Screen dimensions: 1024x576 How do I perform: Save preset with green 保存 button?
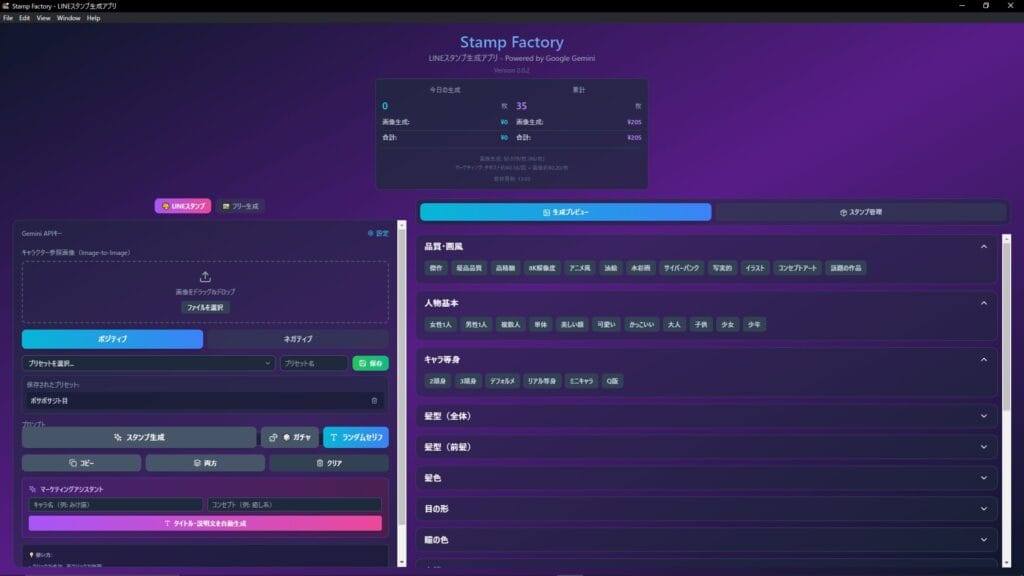(370, 363)
